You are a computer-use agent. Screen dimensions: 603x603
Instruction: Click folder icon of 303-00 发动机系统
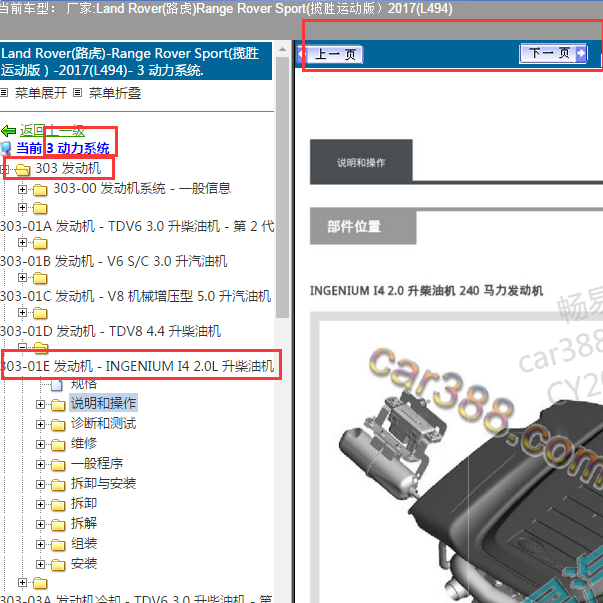tap(40, 190)
